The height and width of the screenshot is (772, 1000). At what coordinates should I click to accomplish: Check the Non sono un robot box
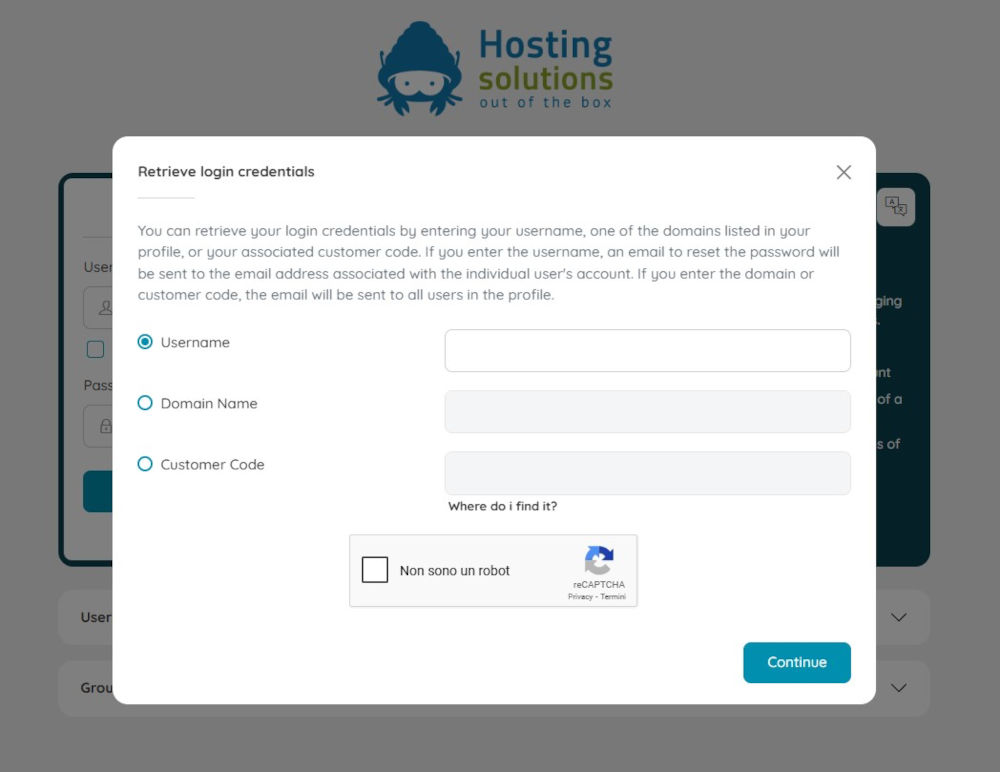coord(374,570)
